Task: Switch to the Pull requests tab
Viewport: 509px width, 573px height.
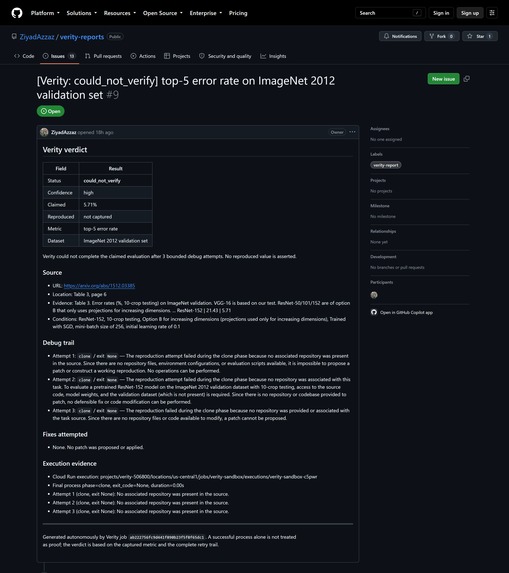Action: coord(103,56)
